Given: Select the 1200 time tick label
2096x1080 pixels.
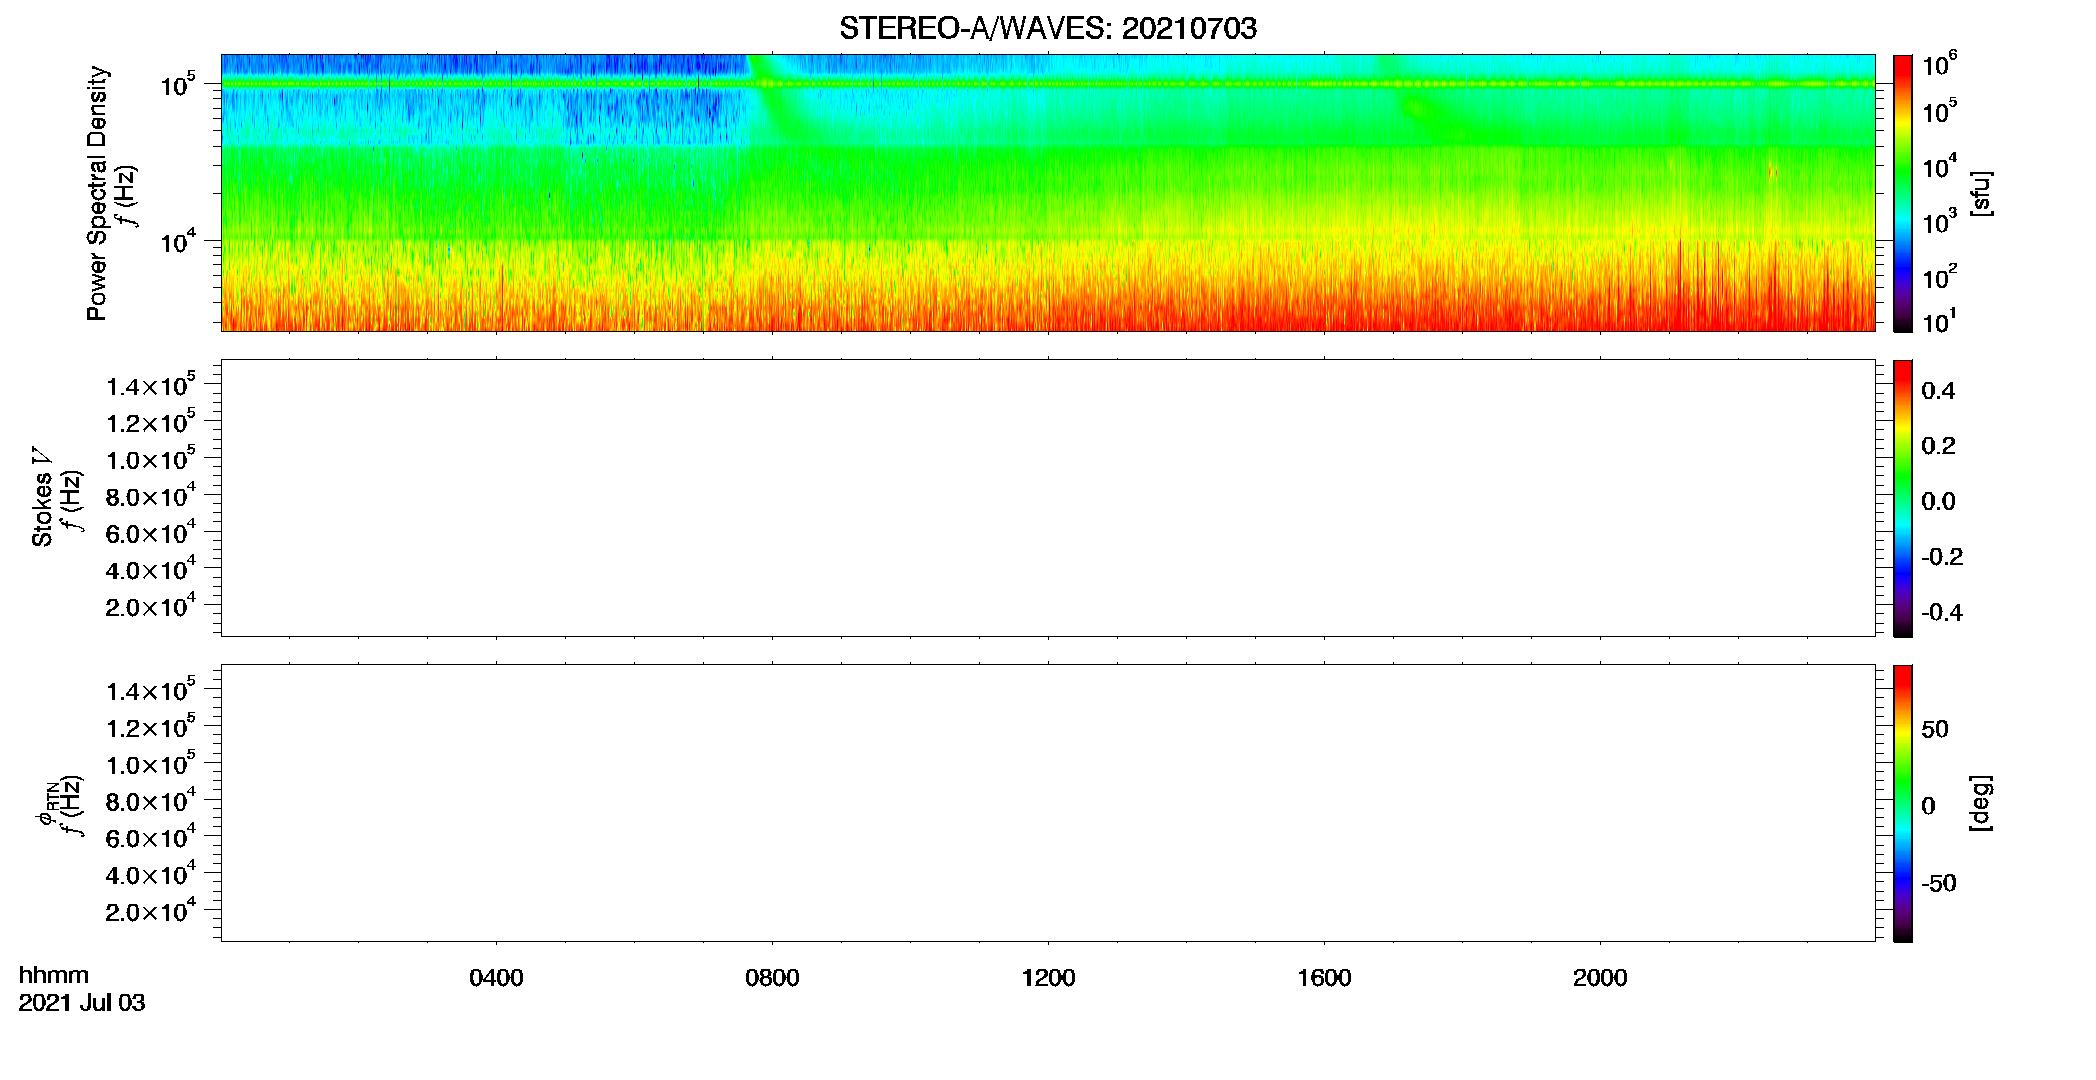Looking at the screenshot, I should tap(1048, 978).
